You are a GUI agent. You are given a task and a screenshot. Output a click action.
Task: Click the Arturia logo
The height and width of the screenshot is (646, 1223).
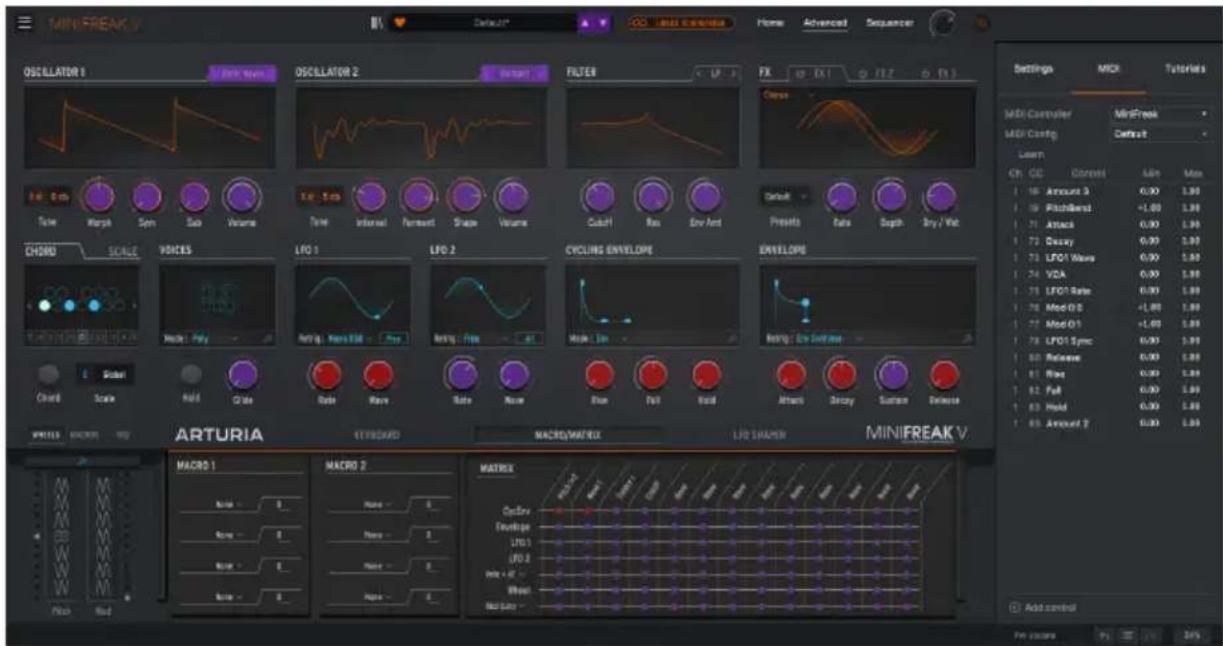click(219, 435)
